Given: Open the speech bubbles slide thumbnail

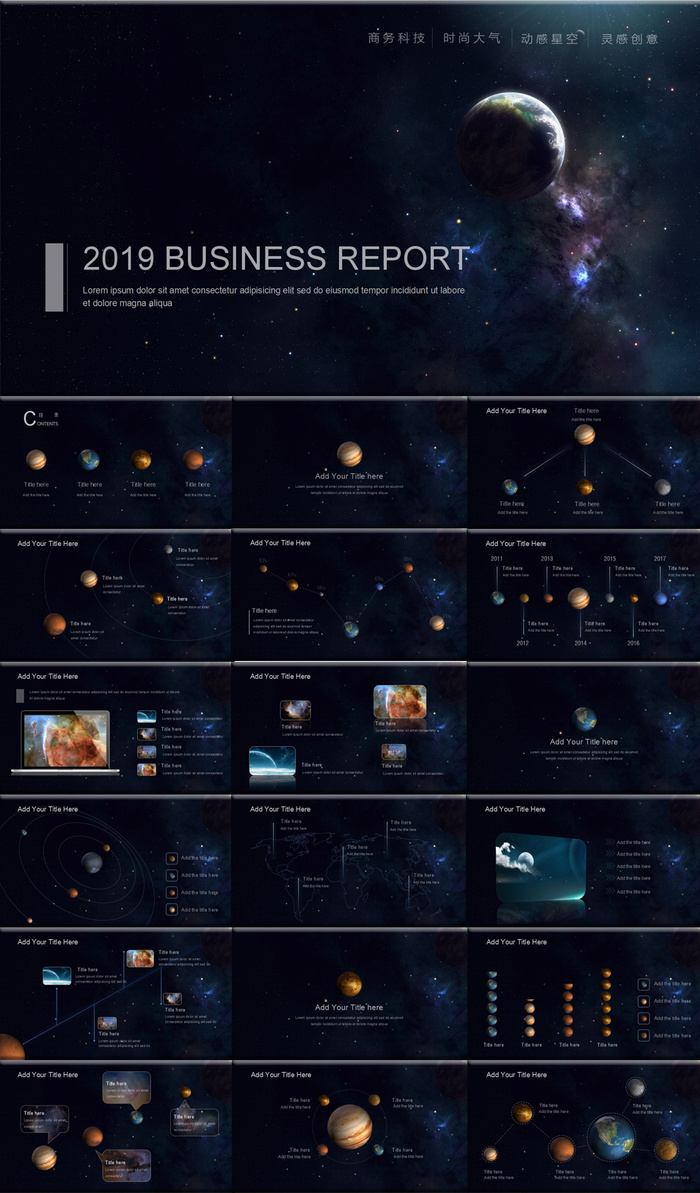Looking at the screenshot, I should (x=116, y=1127).
